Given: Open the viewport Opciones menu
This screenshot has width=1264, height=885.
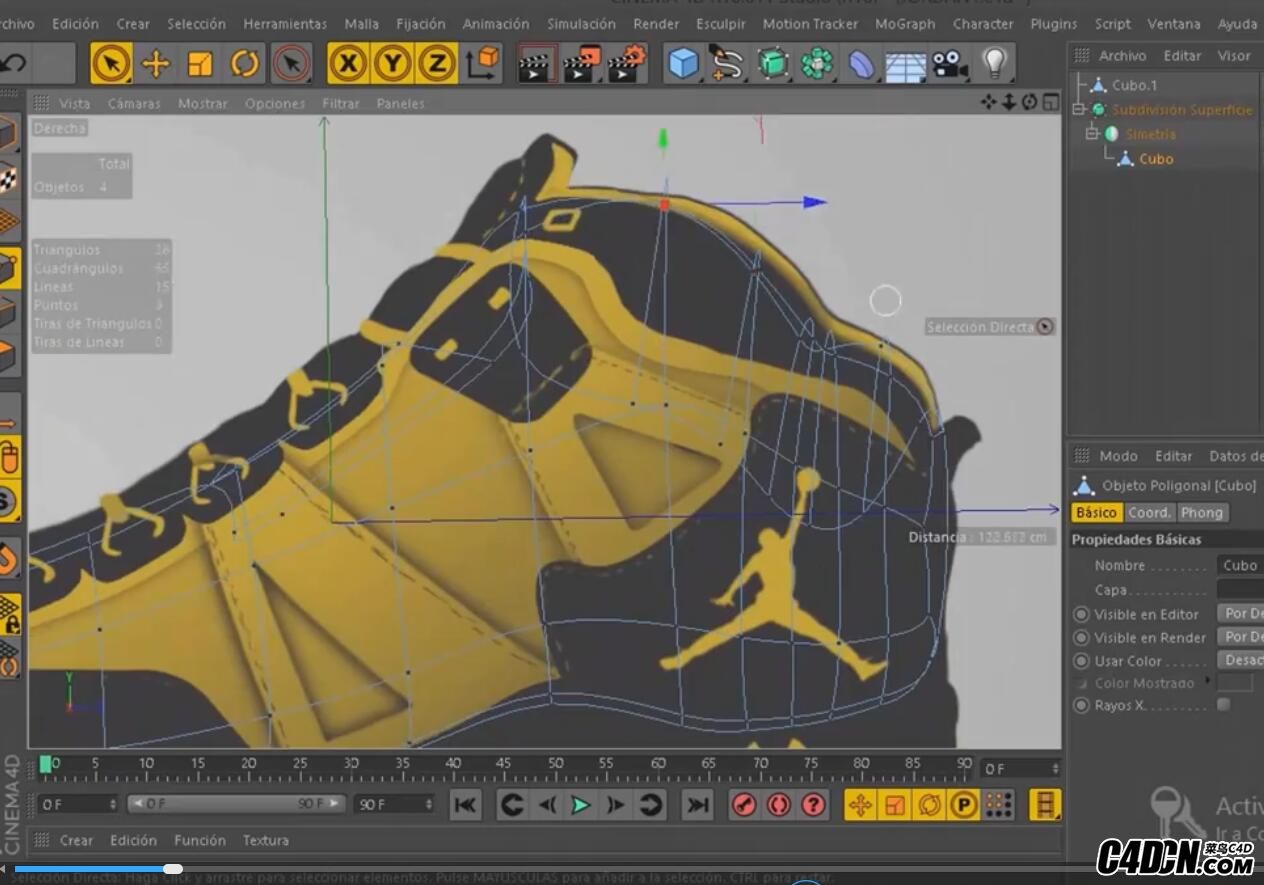Looking at the screenshot, I should (275, 103).
